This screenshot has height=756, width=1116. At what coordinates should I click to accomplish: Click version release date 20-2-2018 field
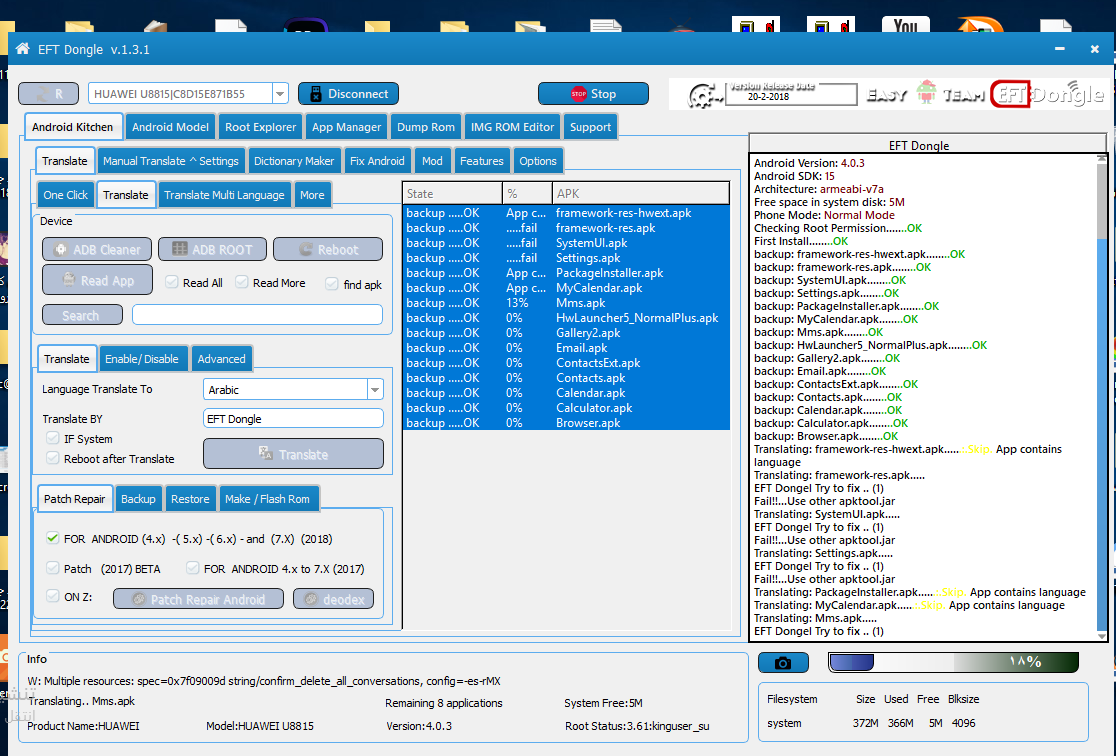tap(791, 95)
